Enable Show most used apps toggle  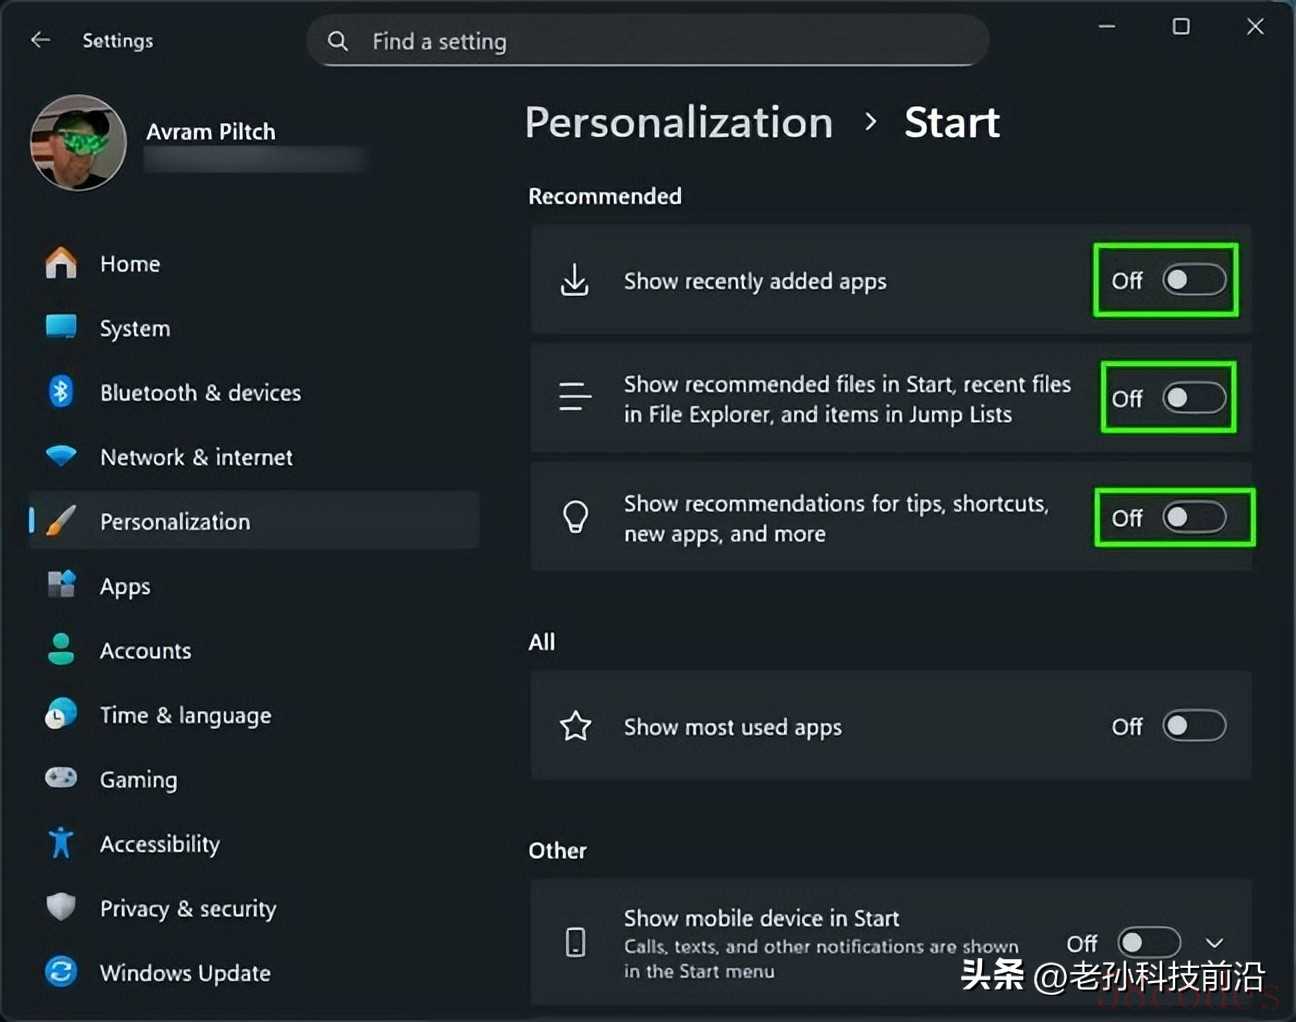(x=1194, y=726)
